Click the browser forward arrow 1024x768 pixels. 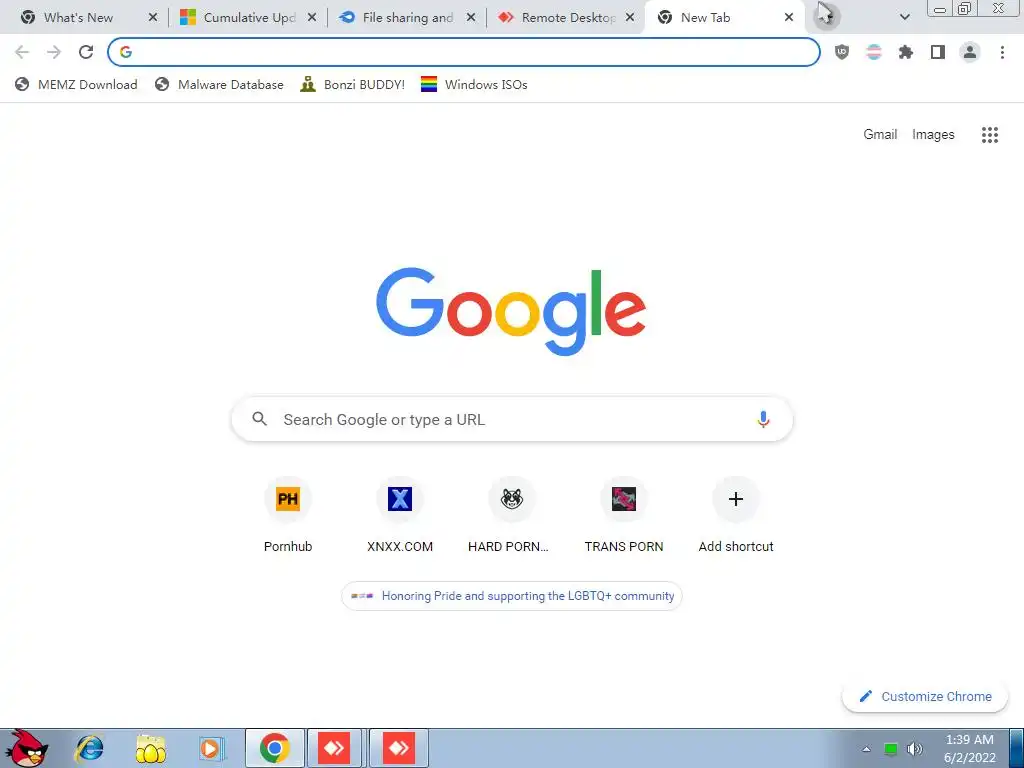[x=54, y=52]
